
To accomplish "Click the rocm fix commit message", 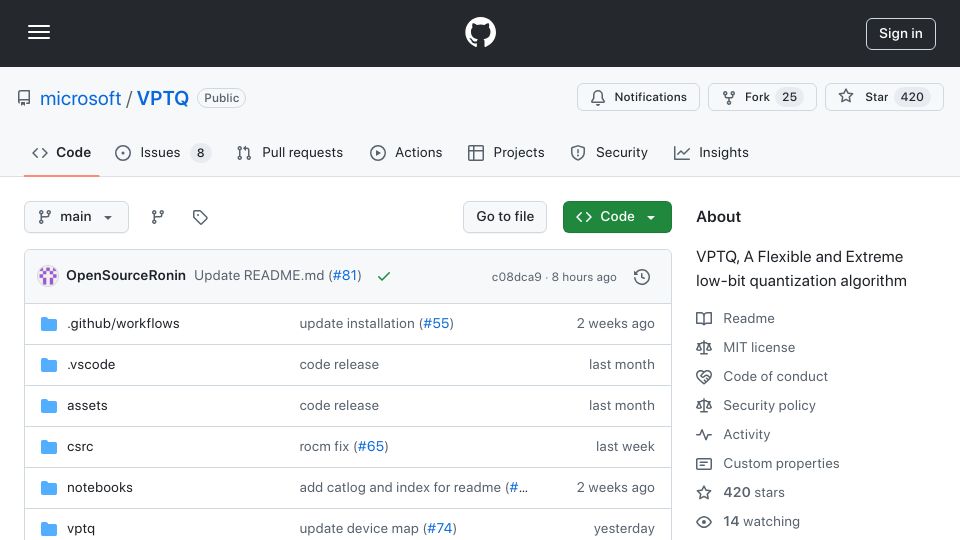I will tap(324, 446).
